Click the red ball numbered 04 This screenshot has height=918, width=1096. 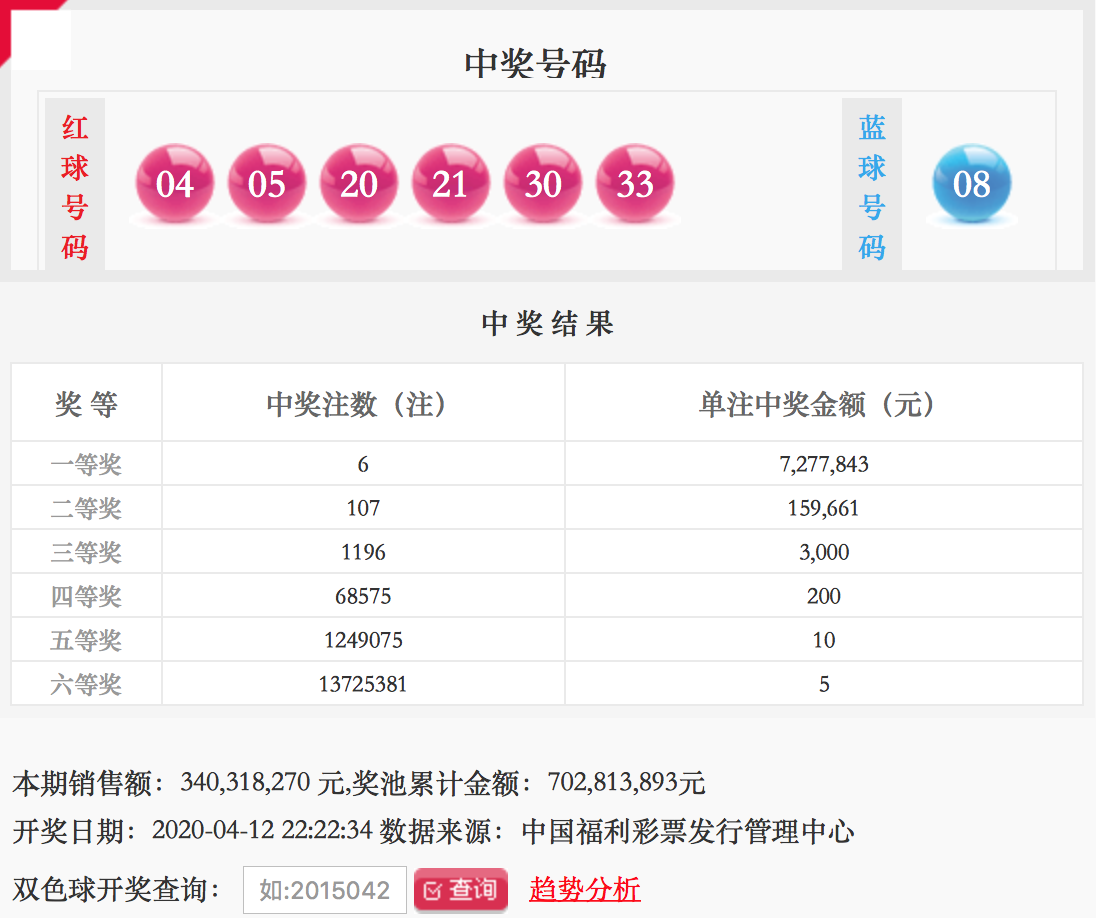coord(175,184)
